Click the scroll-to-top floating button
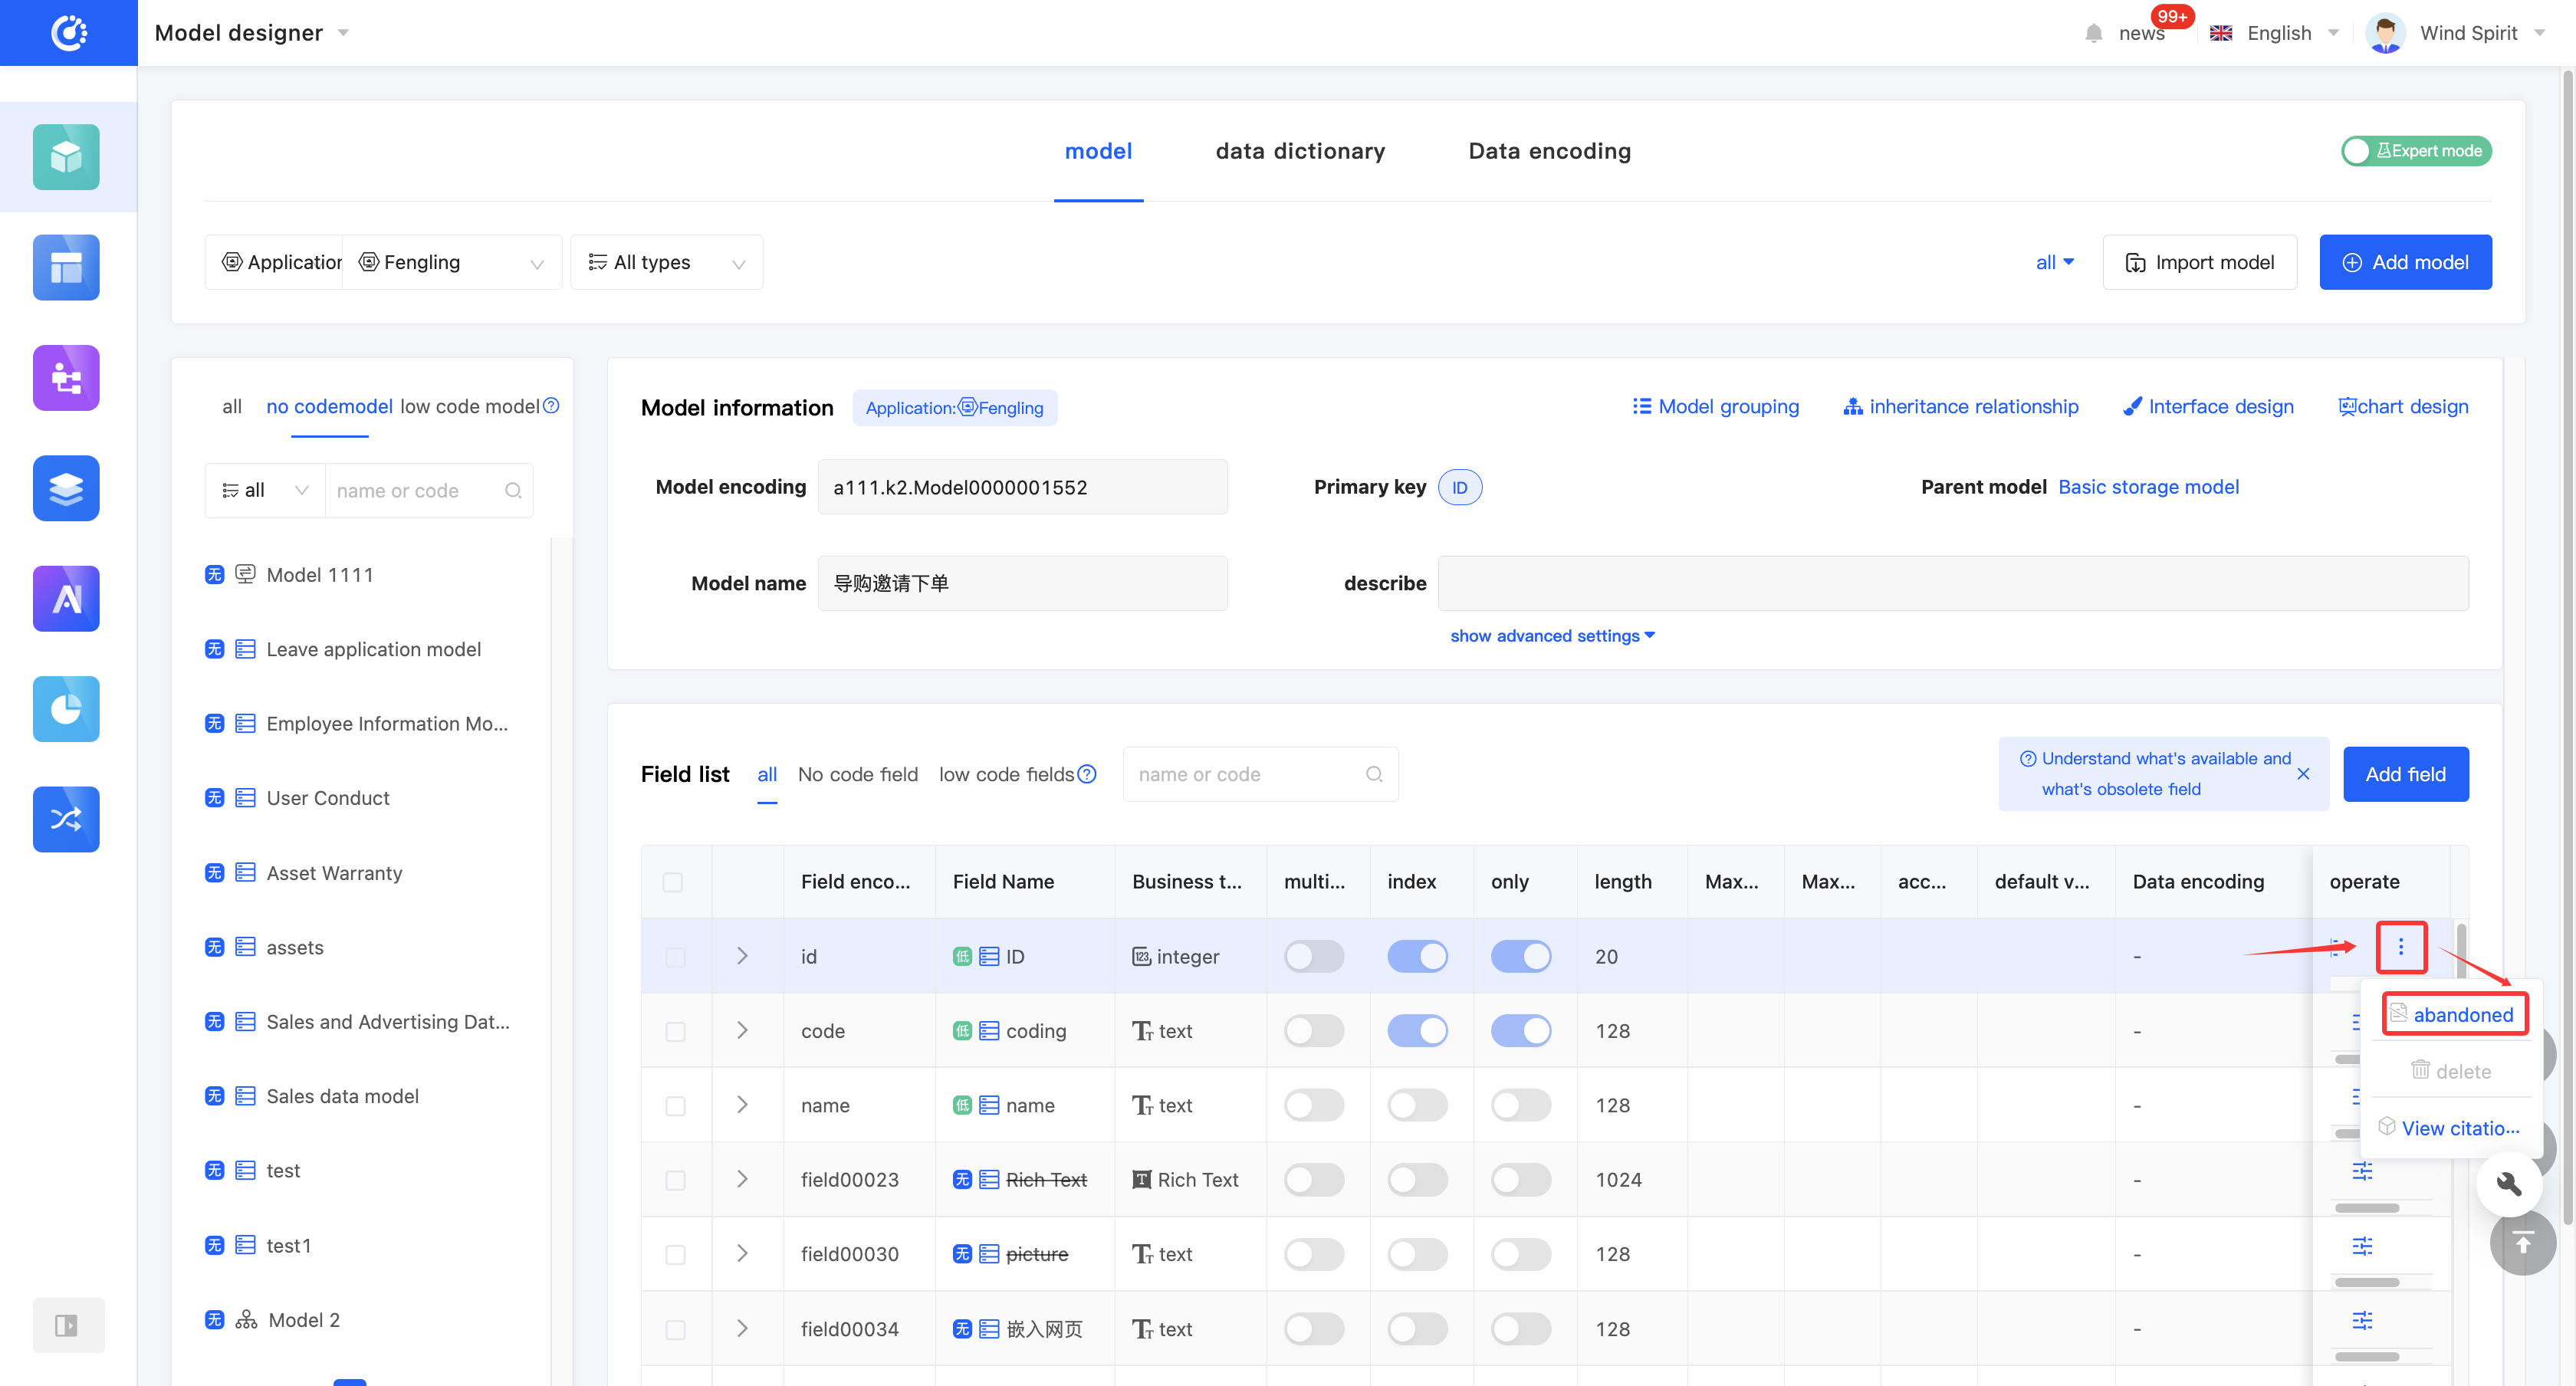The width and height of the screenshot is (2576, 1386). [x=2522, y=1242]
